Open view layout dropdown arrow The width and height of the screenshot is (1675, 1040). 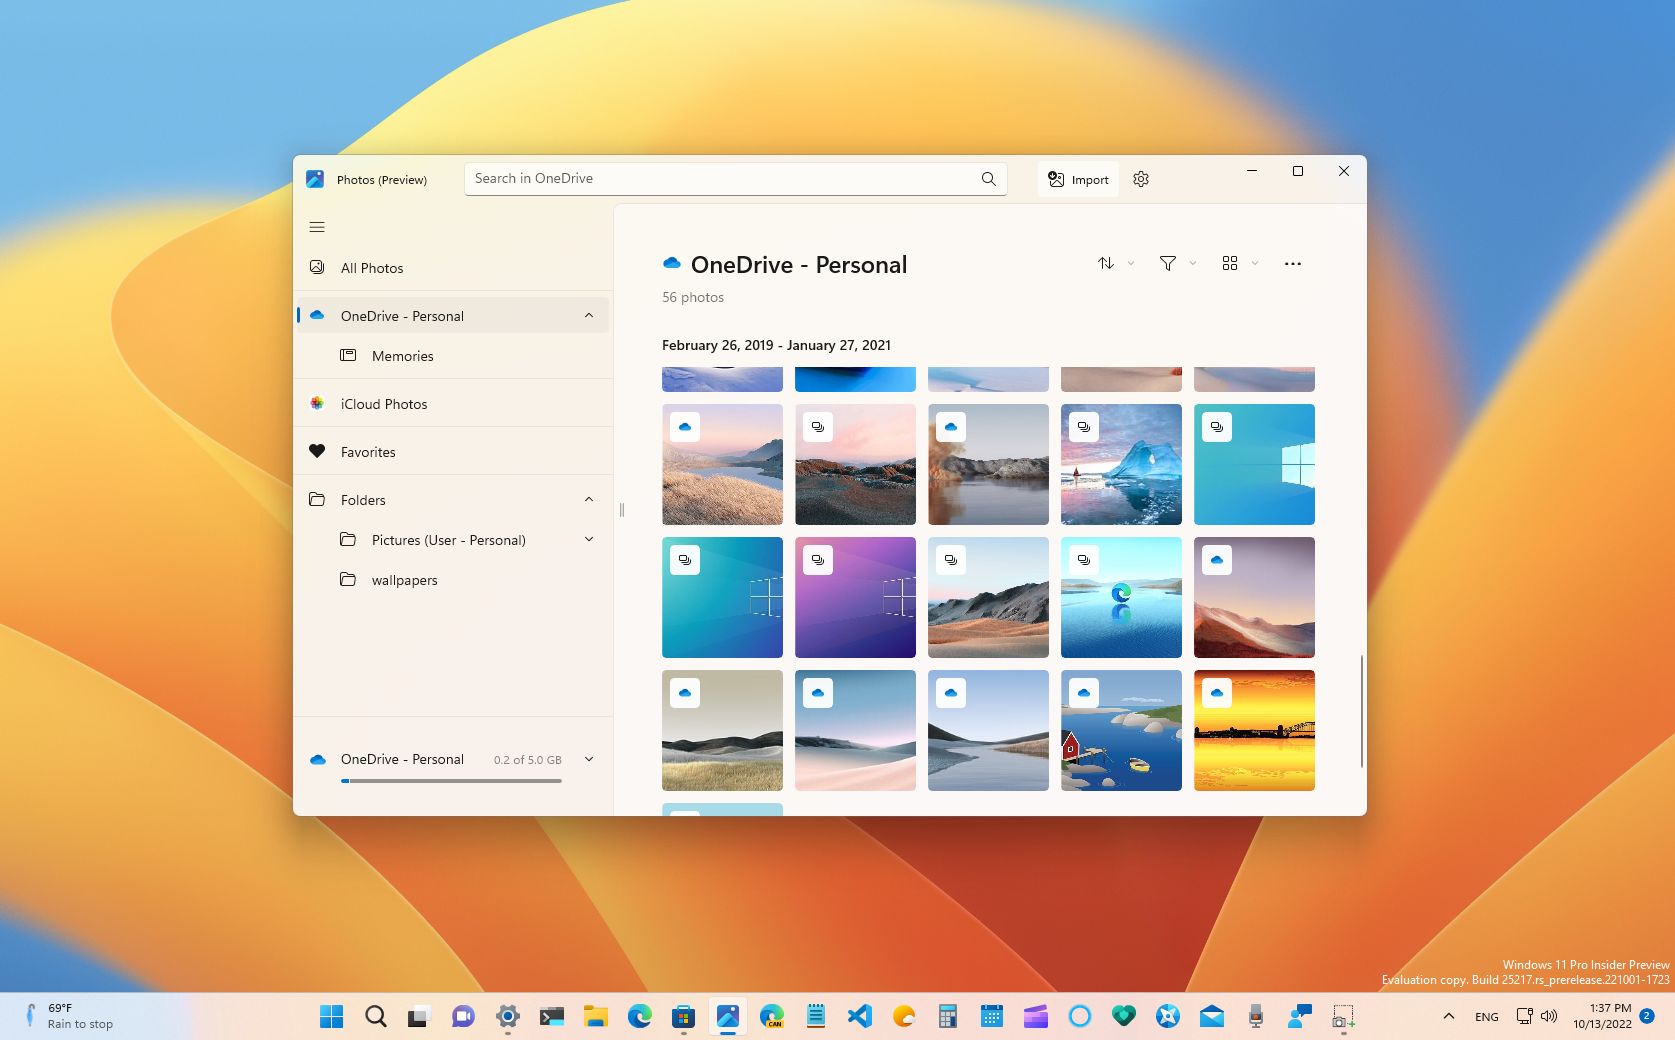click(1255, 264)
